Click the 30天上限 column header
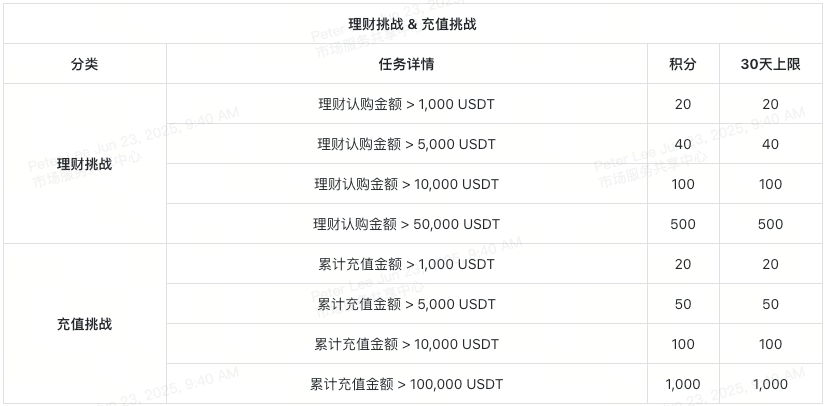 770,64
